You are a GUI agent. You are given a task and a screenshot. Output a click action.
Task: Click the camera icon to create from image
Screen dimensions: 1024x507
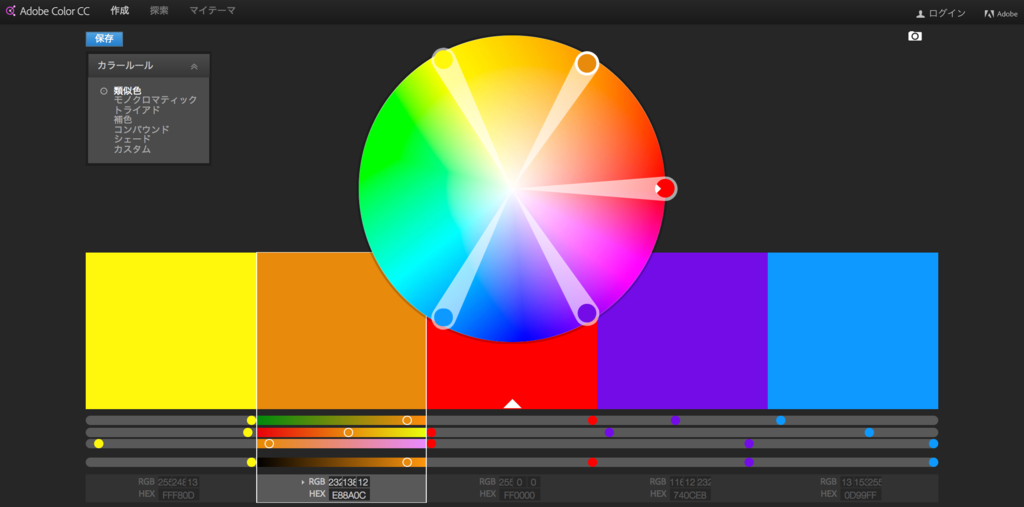[x=915, y=36]
